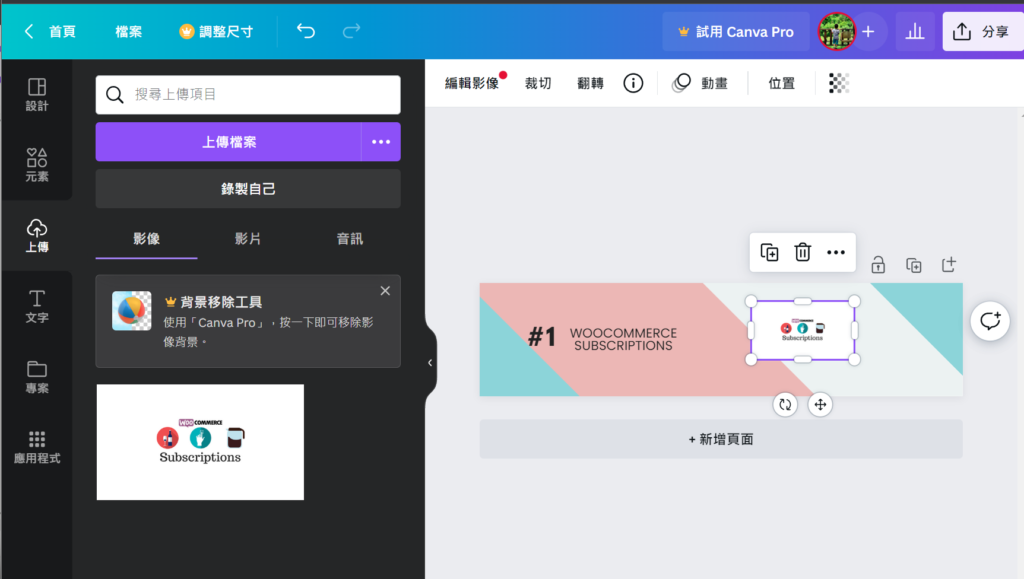Click the rotate handle below image
Screen dimensions: 1024x579
click(x=785, y=405)
